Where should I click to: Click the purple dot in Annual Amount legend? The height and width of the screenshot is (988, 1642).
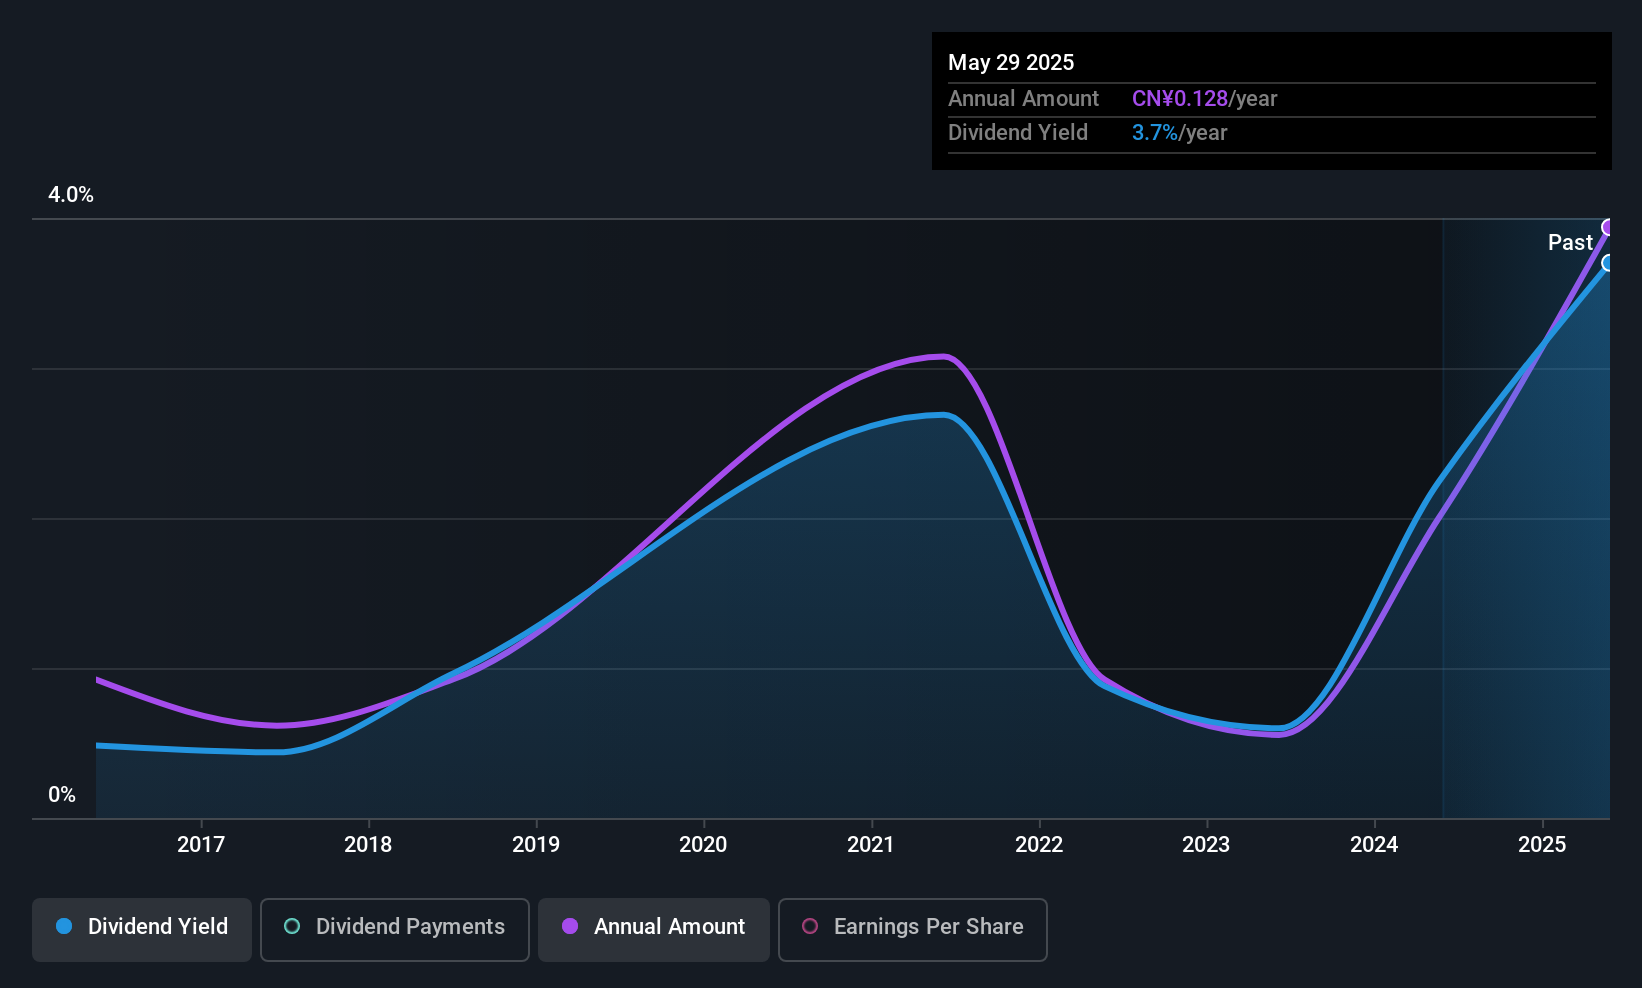(x=570, y=926)
